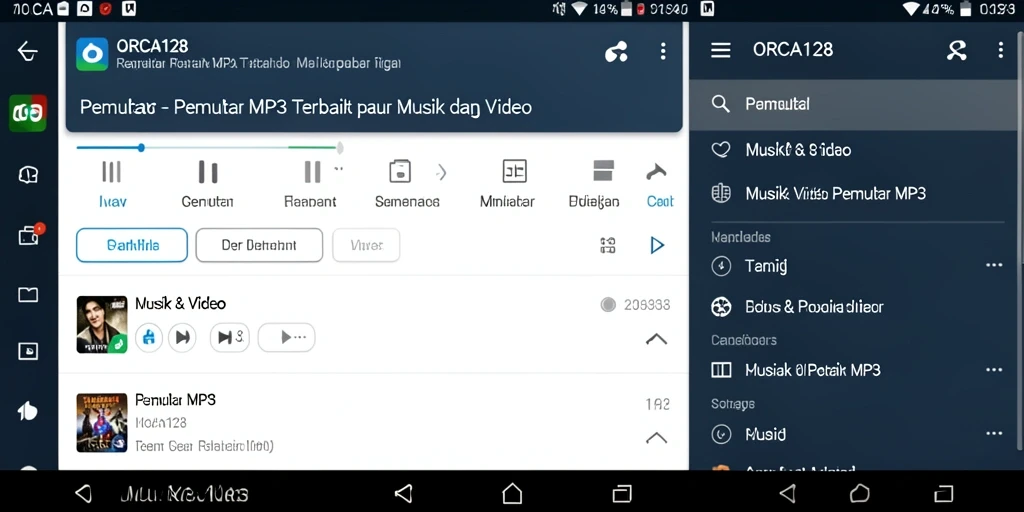Image resolution: width=1024 pixels, height=512 pixels.
Task: Click the ORCA128 app logo in header
Action: tap(92, 54)
